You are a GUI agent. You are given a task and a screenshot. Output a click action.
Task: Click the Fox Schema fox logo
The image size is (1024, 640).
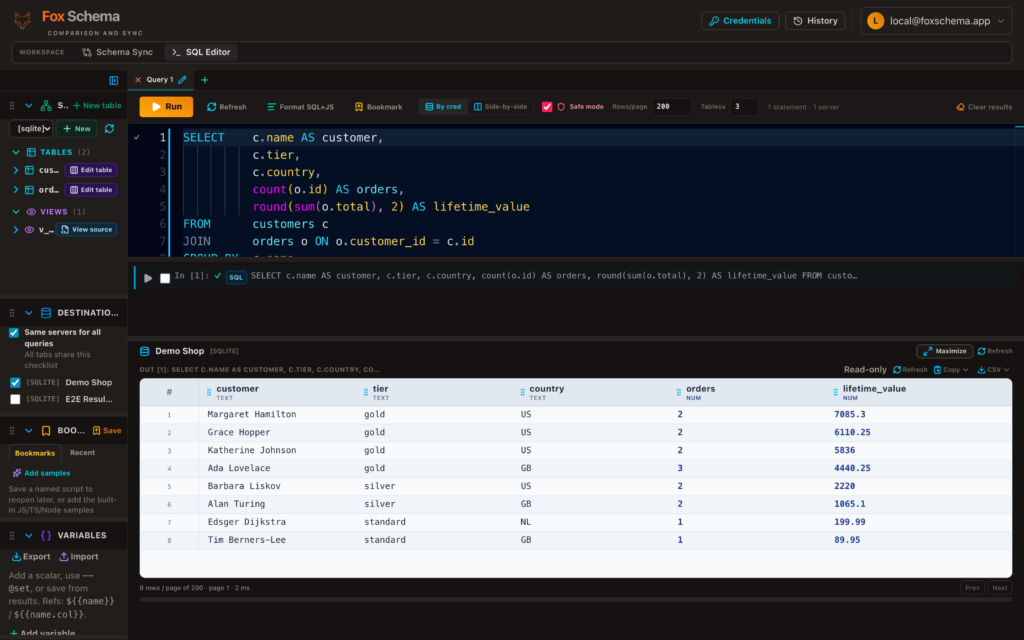click(22, 20)
